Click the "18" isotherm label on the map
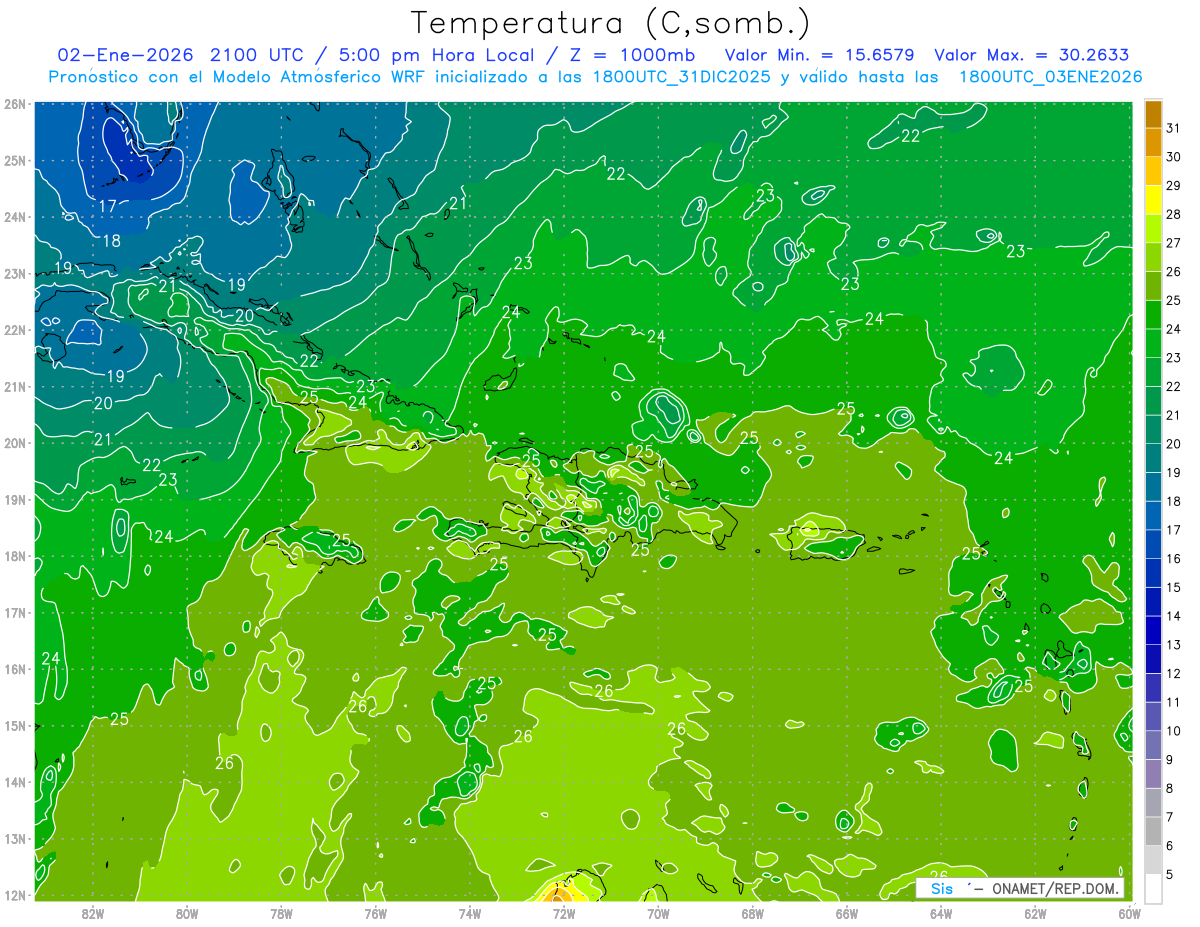1200x927 pixels. click(x=112, y=241)
